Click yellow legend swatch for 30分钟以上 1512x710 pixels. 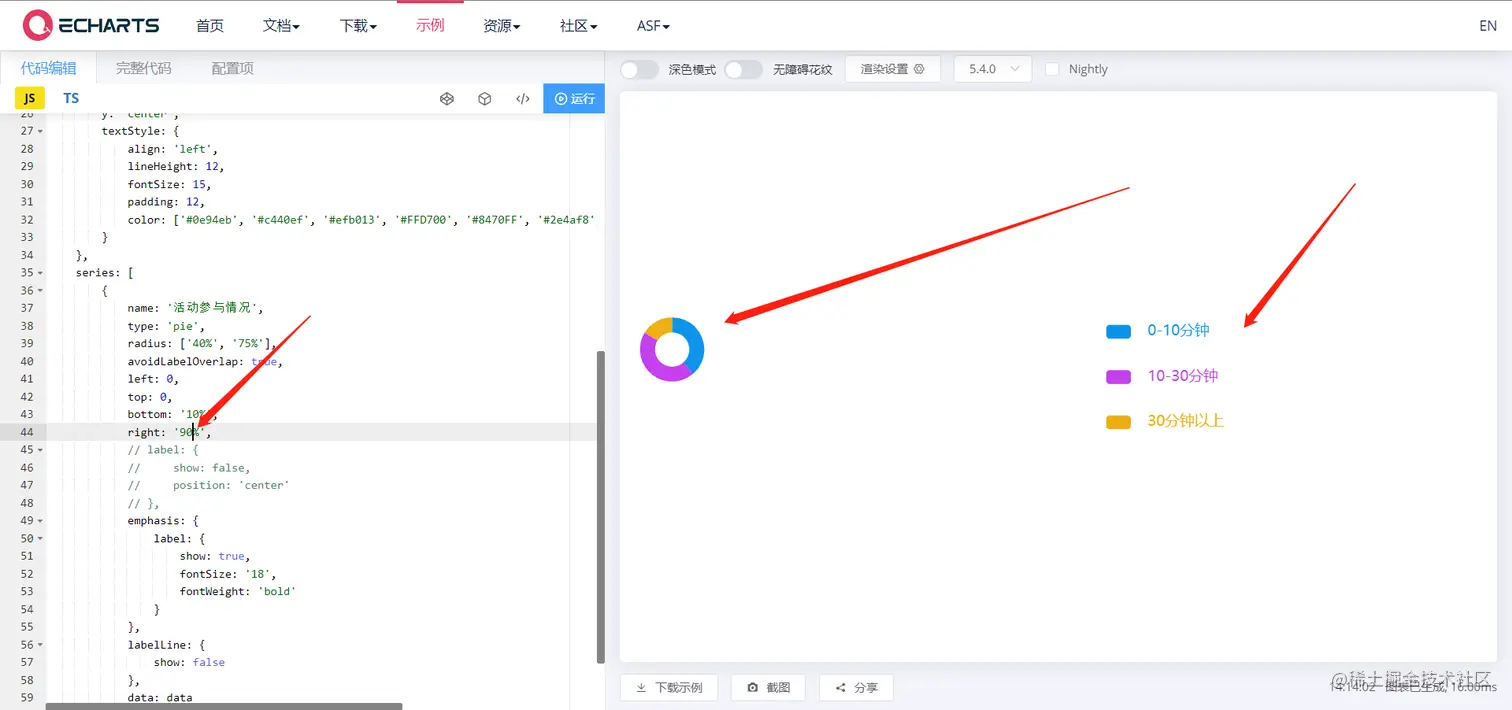click(1118, 422)
